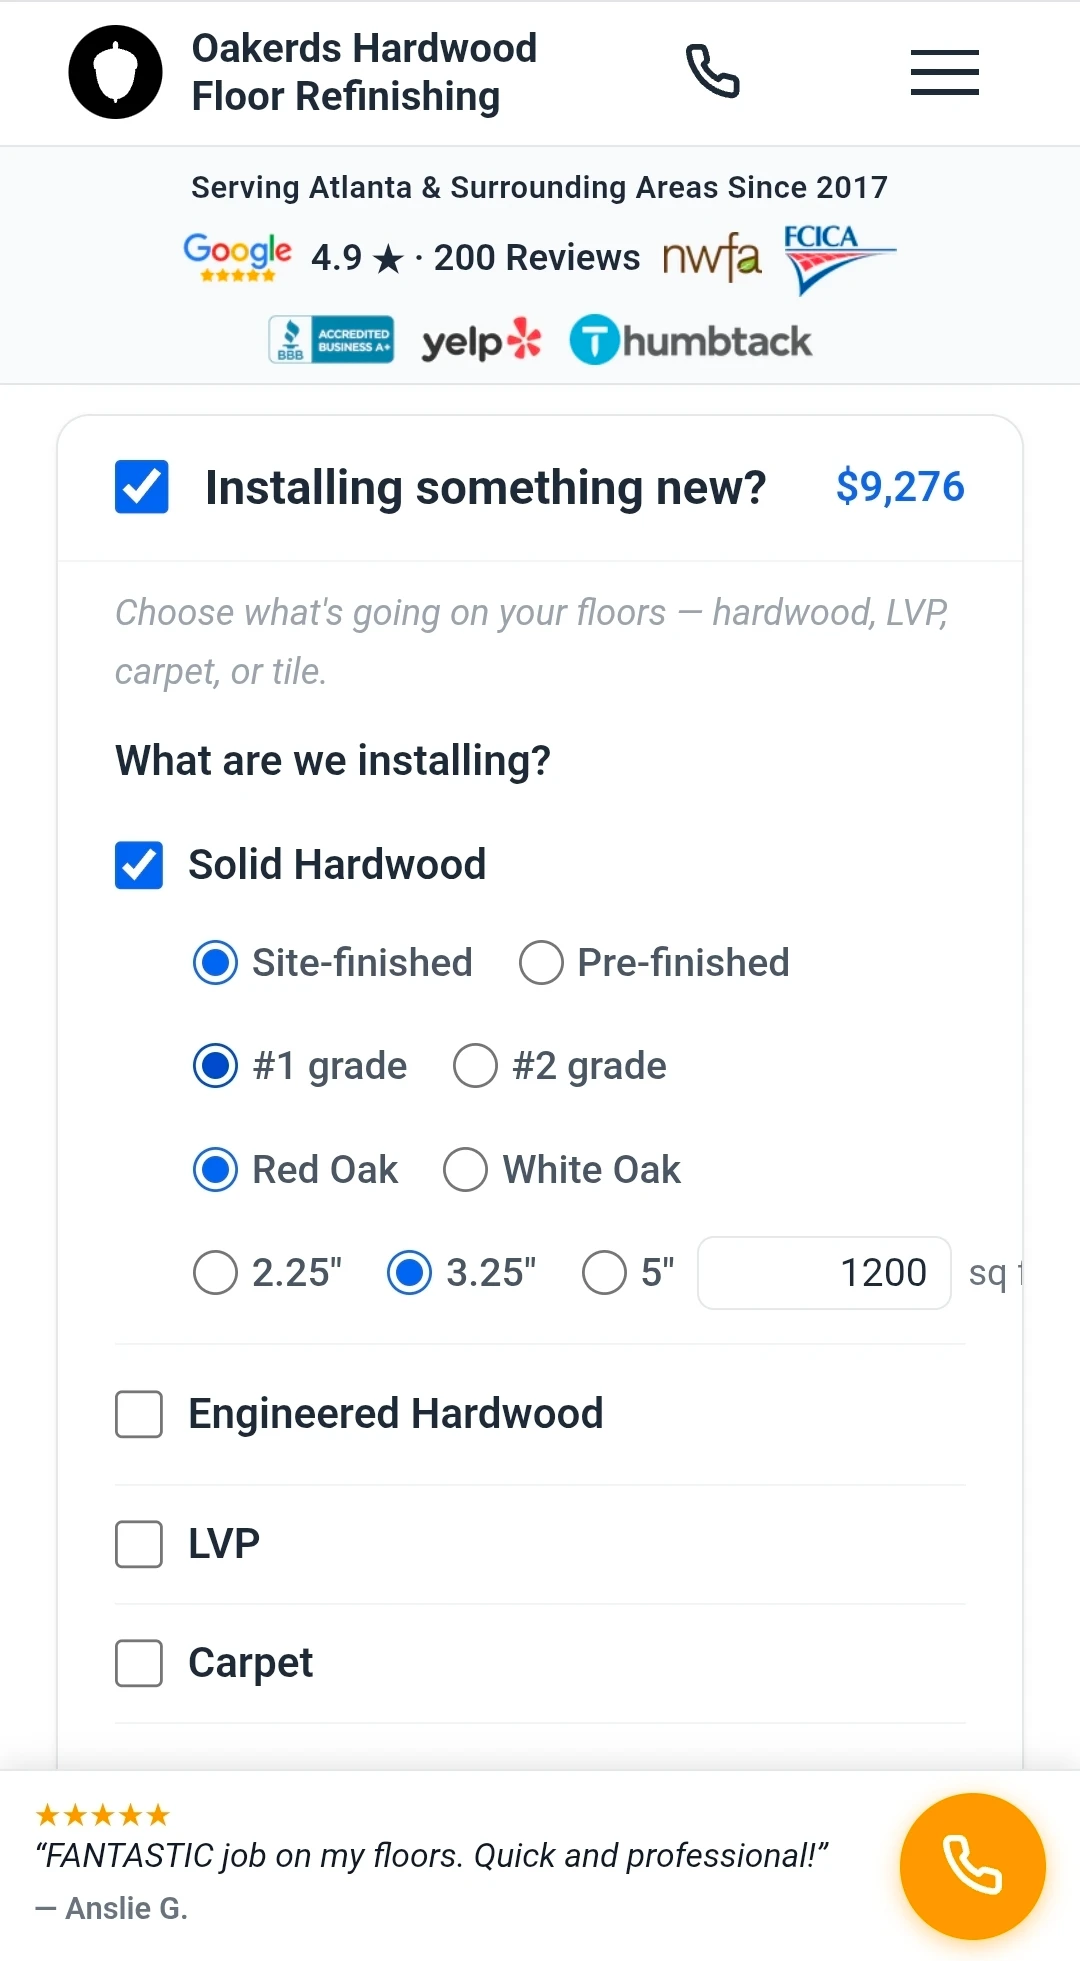Enable the Engineered Hardwood option
This screenshot has height=1961, width=1080.
coord(138,1414)
